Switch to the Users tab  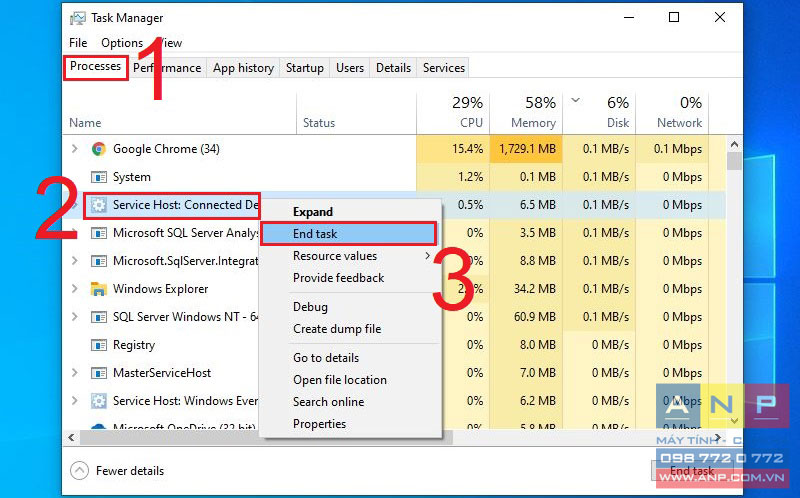[x=350, y=68]
